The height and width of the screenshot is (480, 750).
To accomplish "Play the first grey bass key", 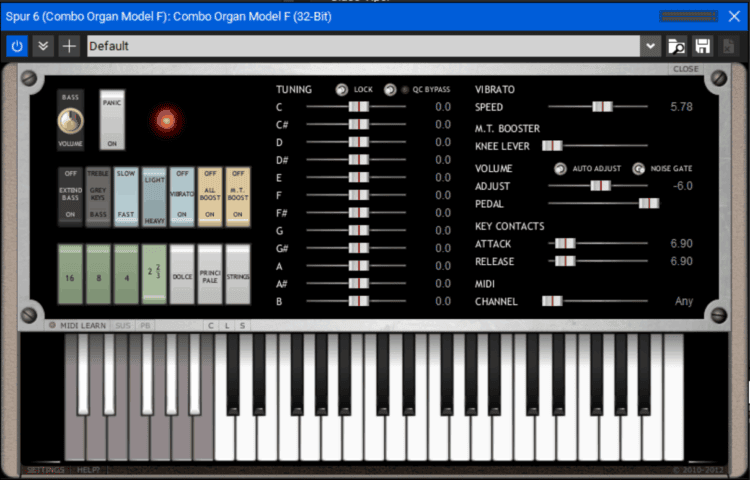I will point(74,435).
